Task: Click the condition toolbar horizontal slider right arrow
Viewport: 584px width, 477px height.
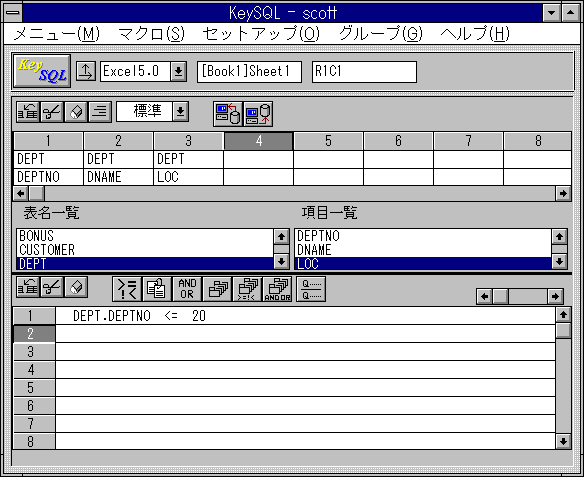Action: [x=555, y=296]
